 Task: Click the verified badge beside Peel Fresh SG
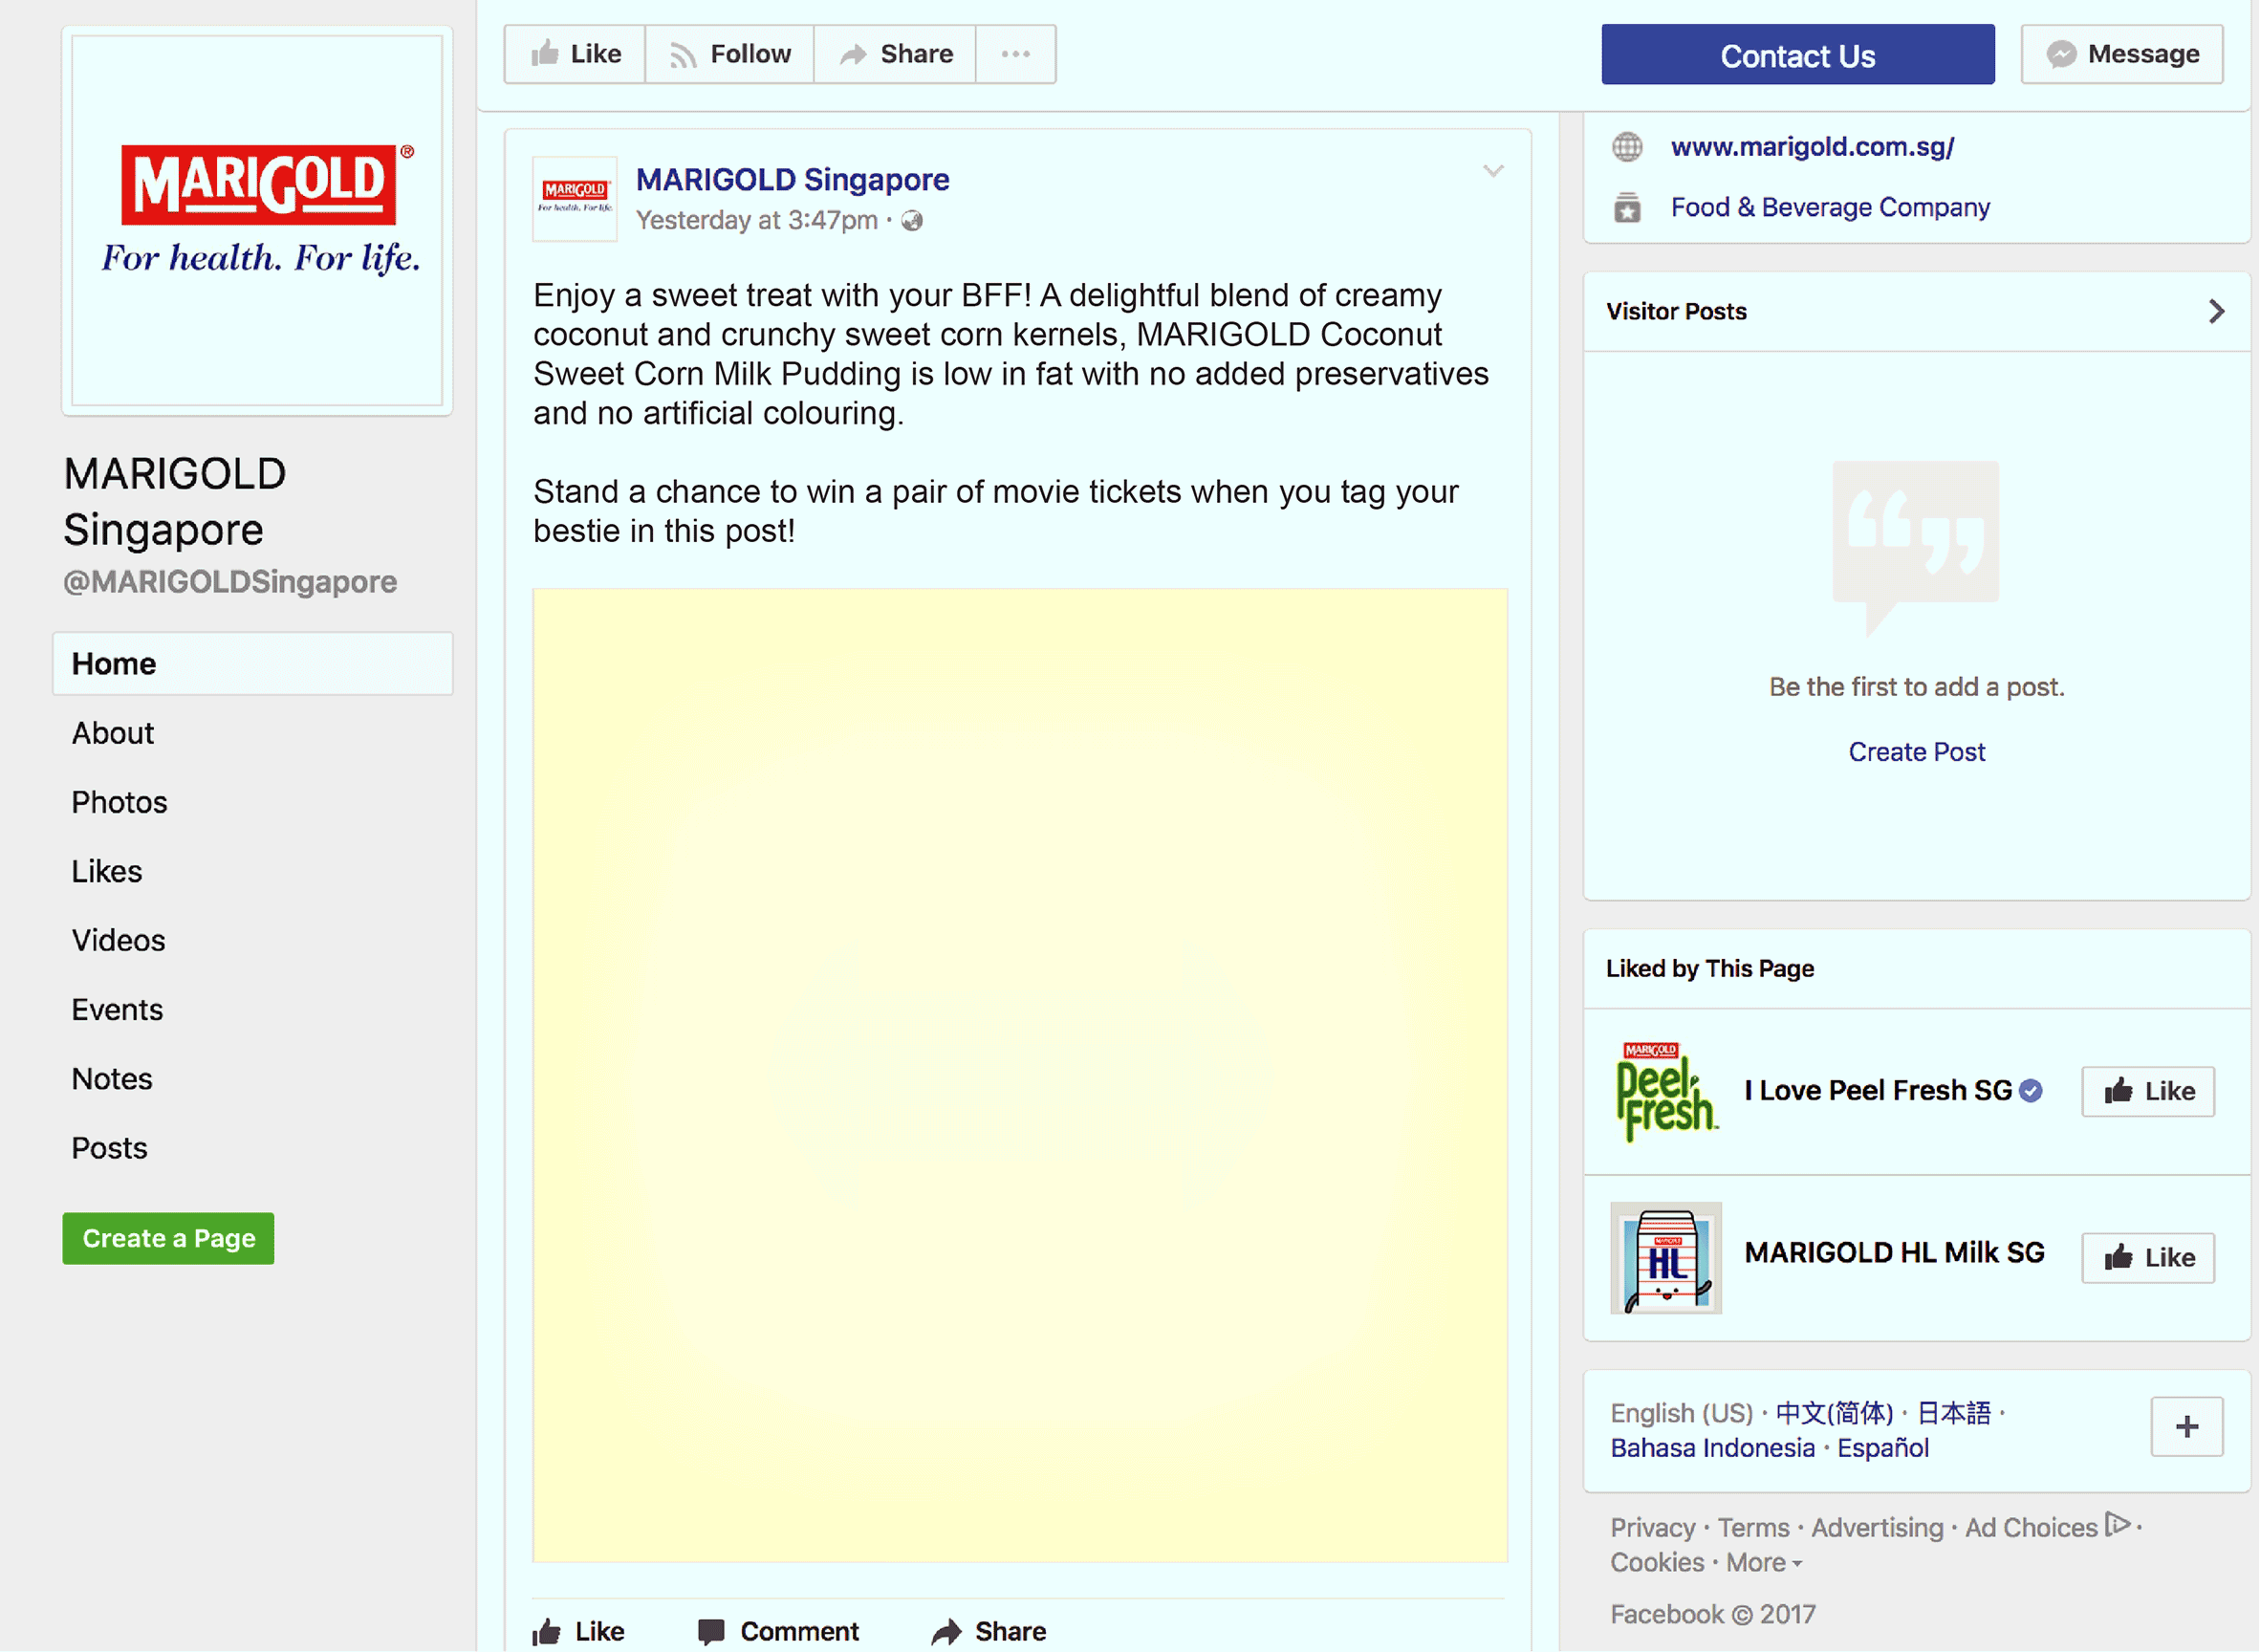coord(2030,1091)
